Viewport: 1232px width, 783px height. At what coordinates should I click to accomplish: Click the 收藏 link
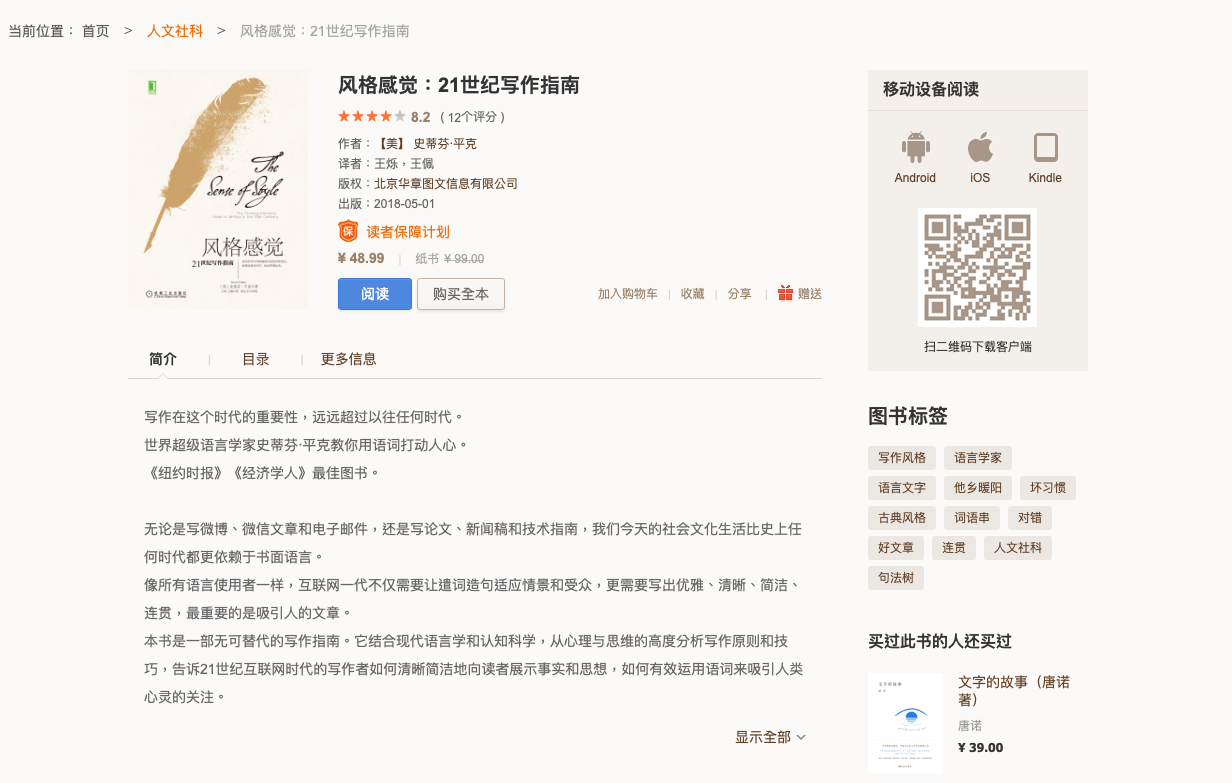click(x=693, y=294)
